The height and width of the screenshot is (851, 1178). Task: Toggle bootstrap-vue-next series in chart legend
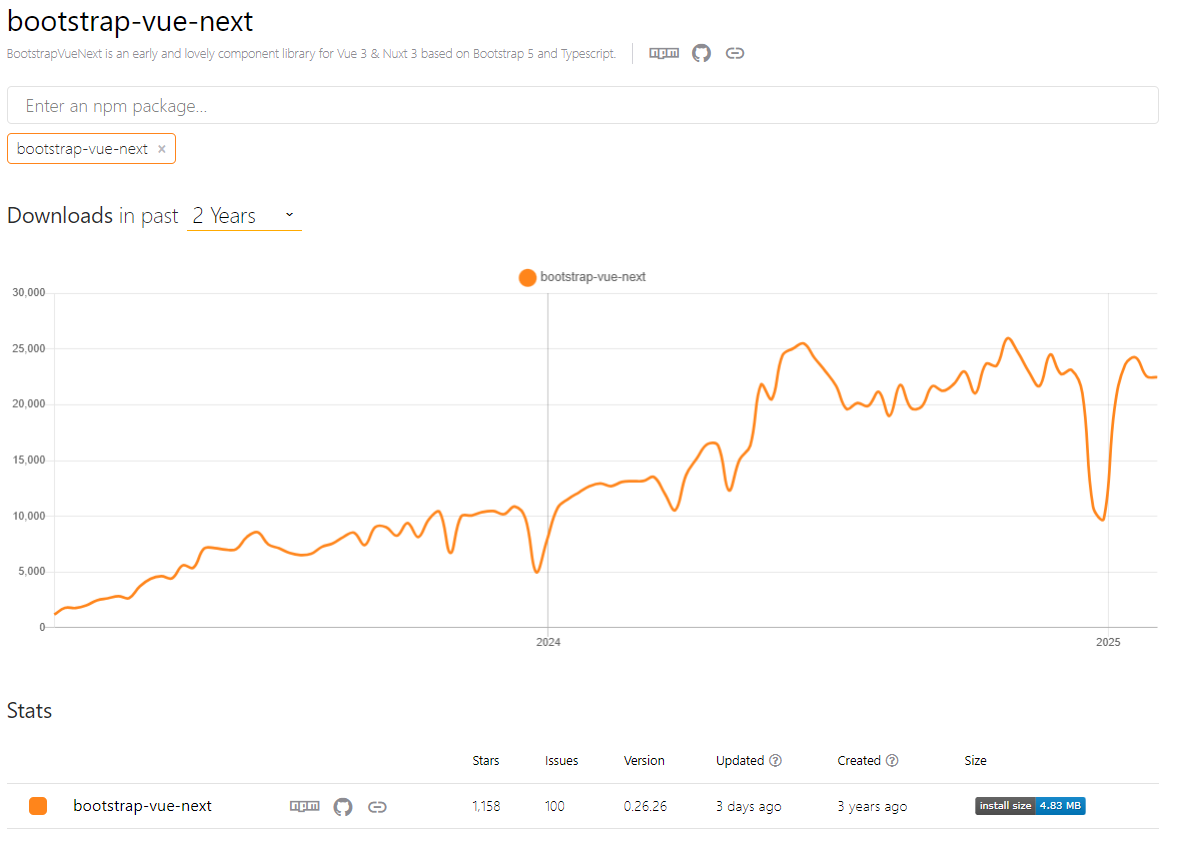click(x=583, y=277)
